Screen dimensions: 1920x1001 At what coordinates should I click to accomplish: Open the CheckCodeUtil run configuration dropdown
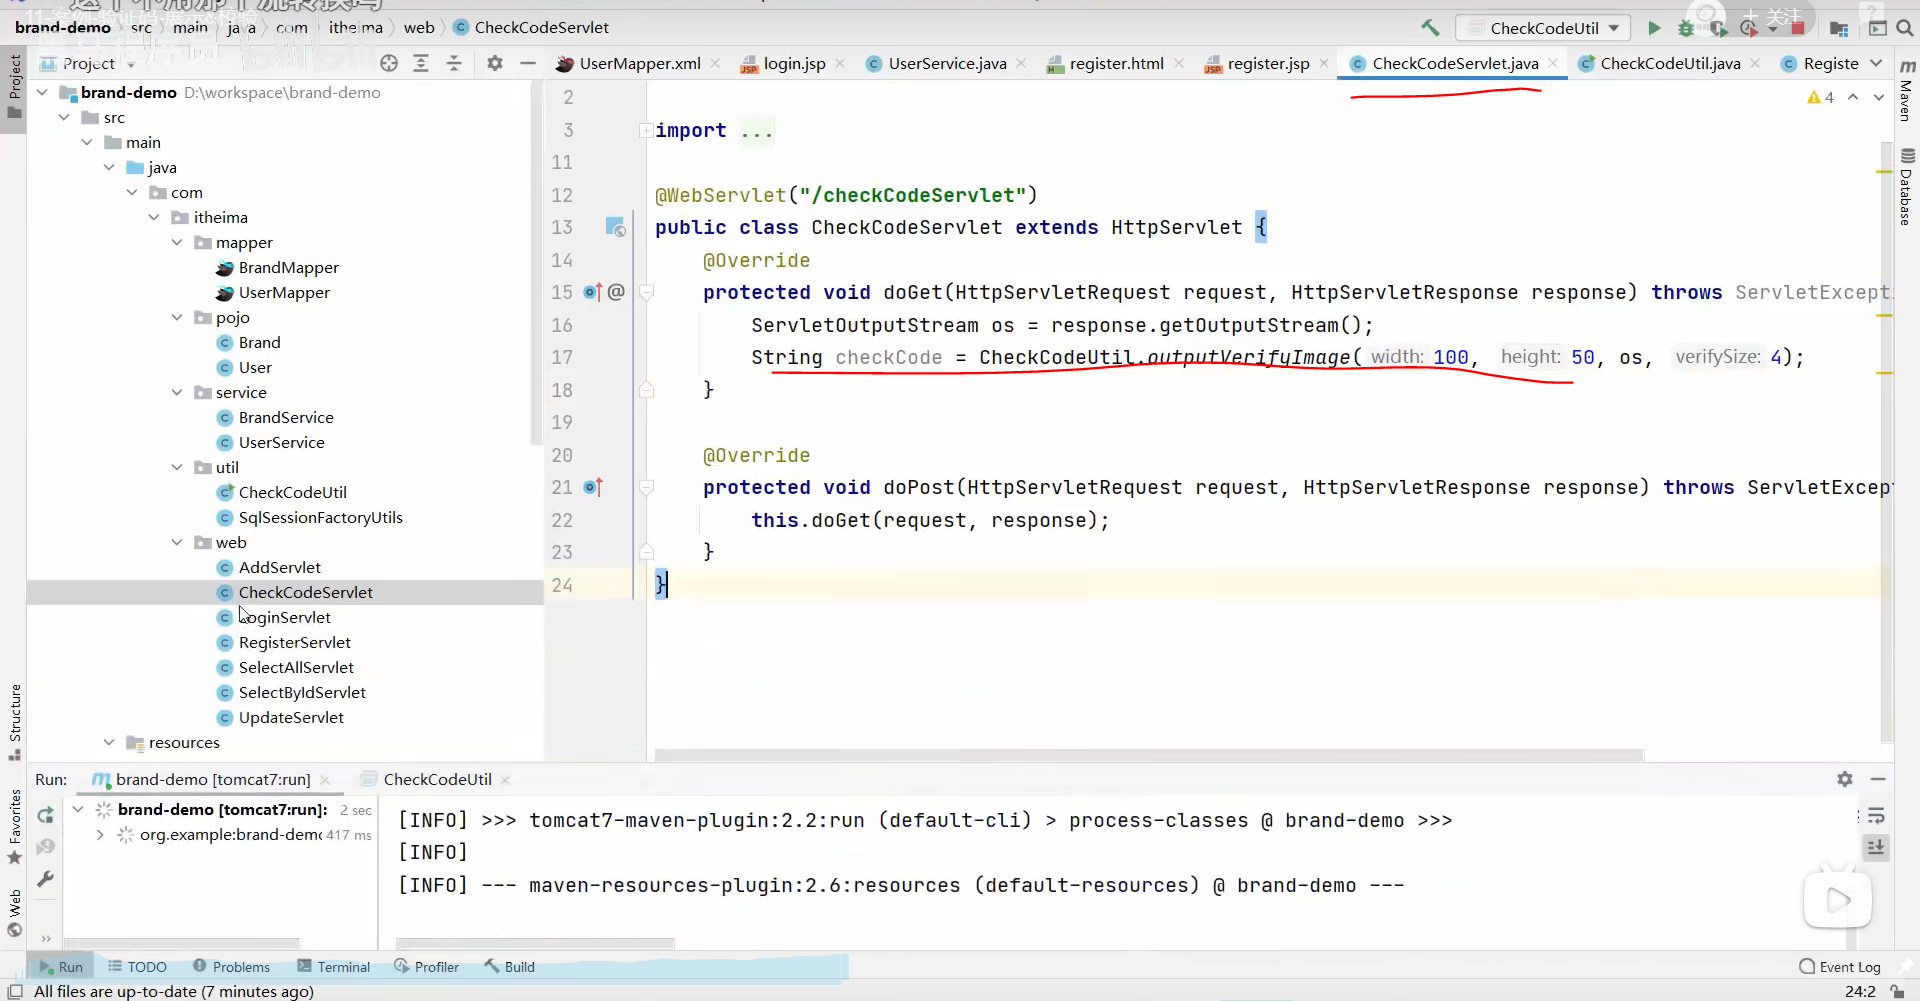click(x=1543, y=28)
